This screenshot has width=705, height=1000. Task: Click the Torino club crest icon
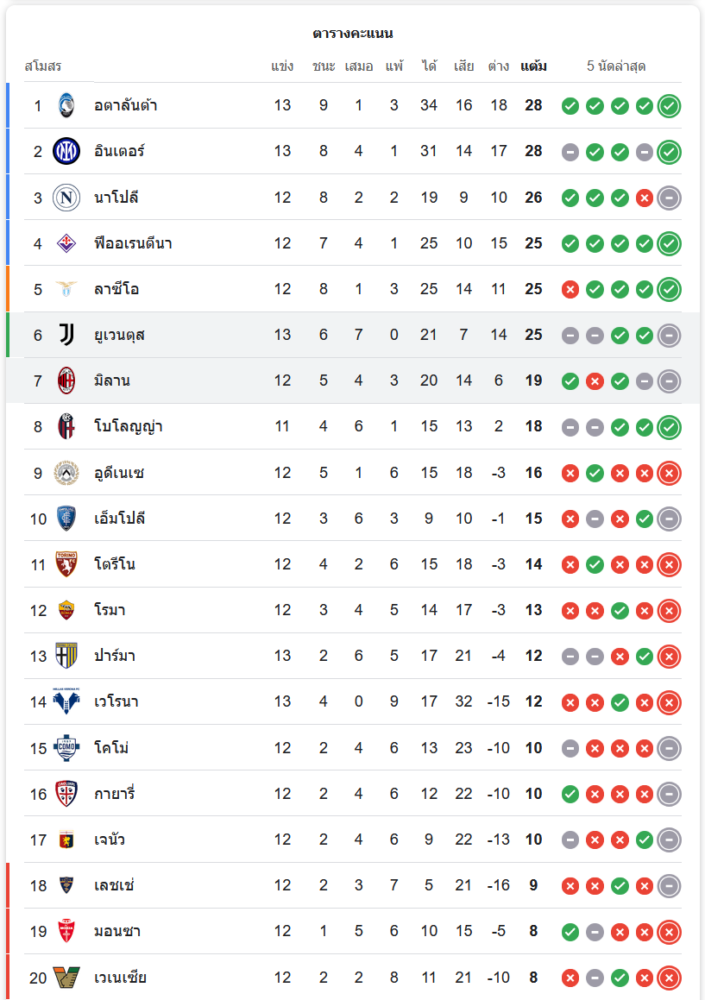click(66, 565)
